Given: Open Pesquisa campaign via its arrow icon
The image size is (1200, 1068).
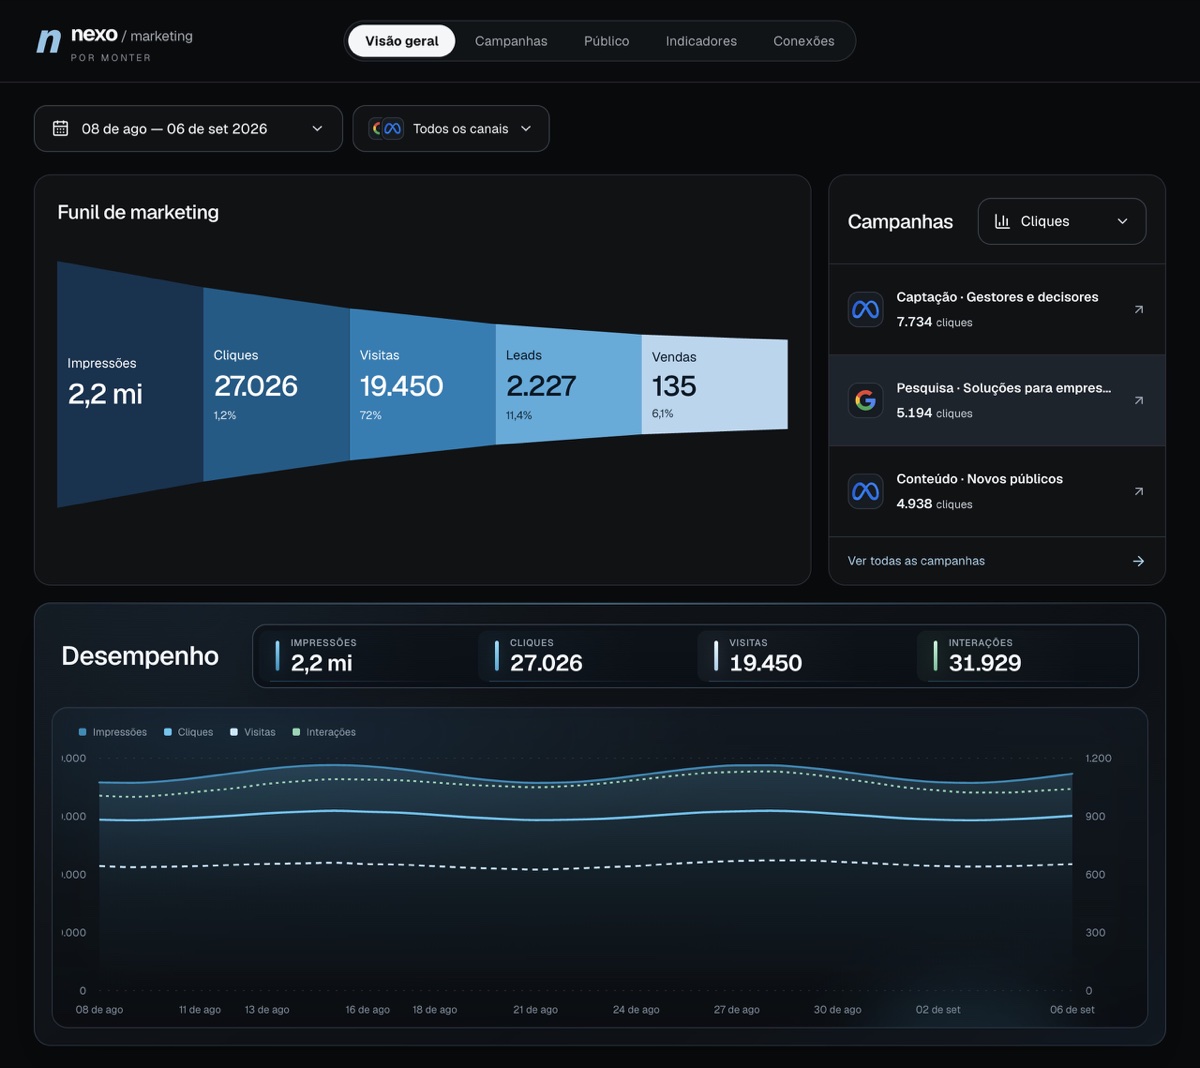Looking at the screenshot, I should pos(1138,400).
